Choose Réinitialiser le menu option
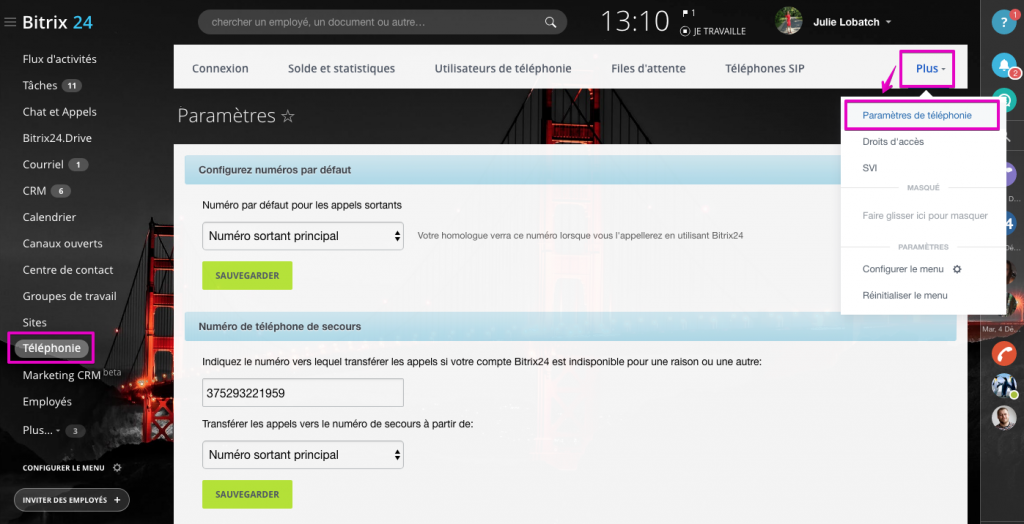This screenshot has height=524, width=1024. click(904, 295)
